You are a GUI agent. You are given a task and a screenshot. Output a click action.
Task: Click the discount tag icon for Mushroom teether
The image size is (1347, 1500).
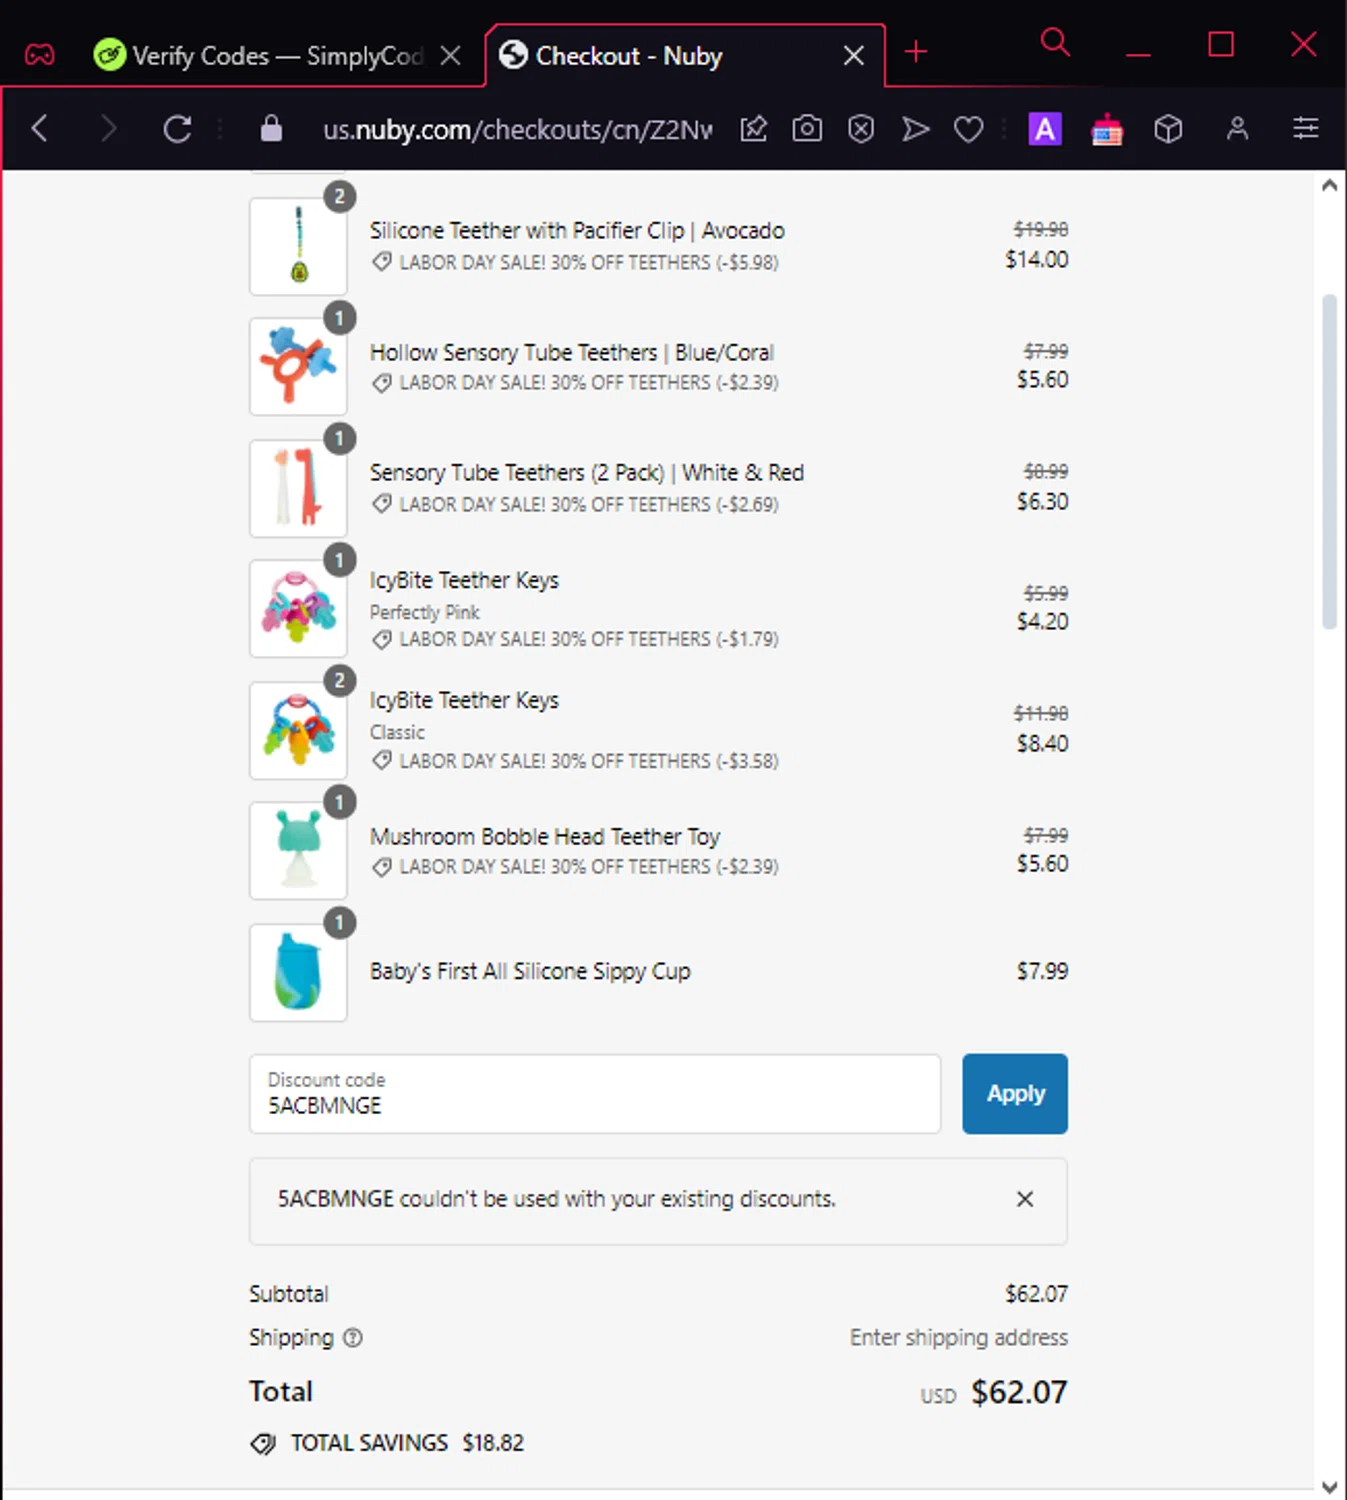tap(381, 867)
